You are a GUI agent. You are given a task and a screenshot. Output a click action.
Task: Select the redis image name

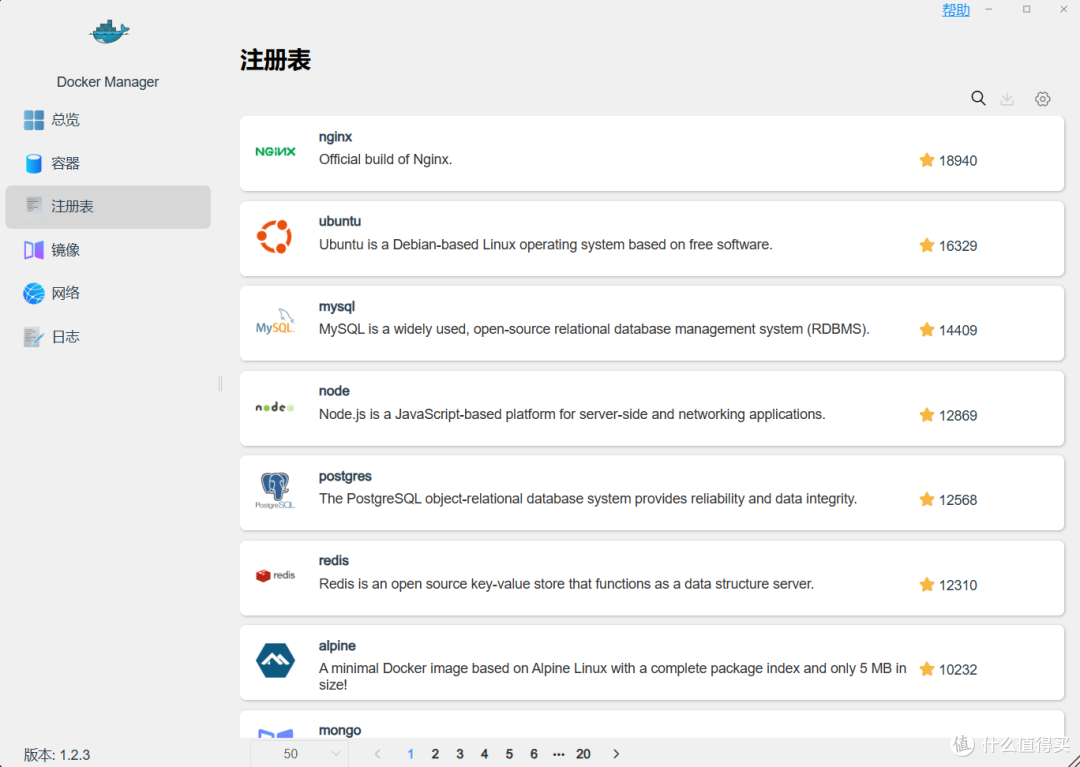point(333,560)
